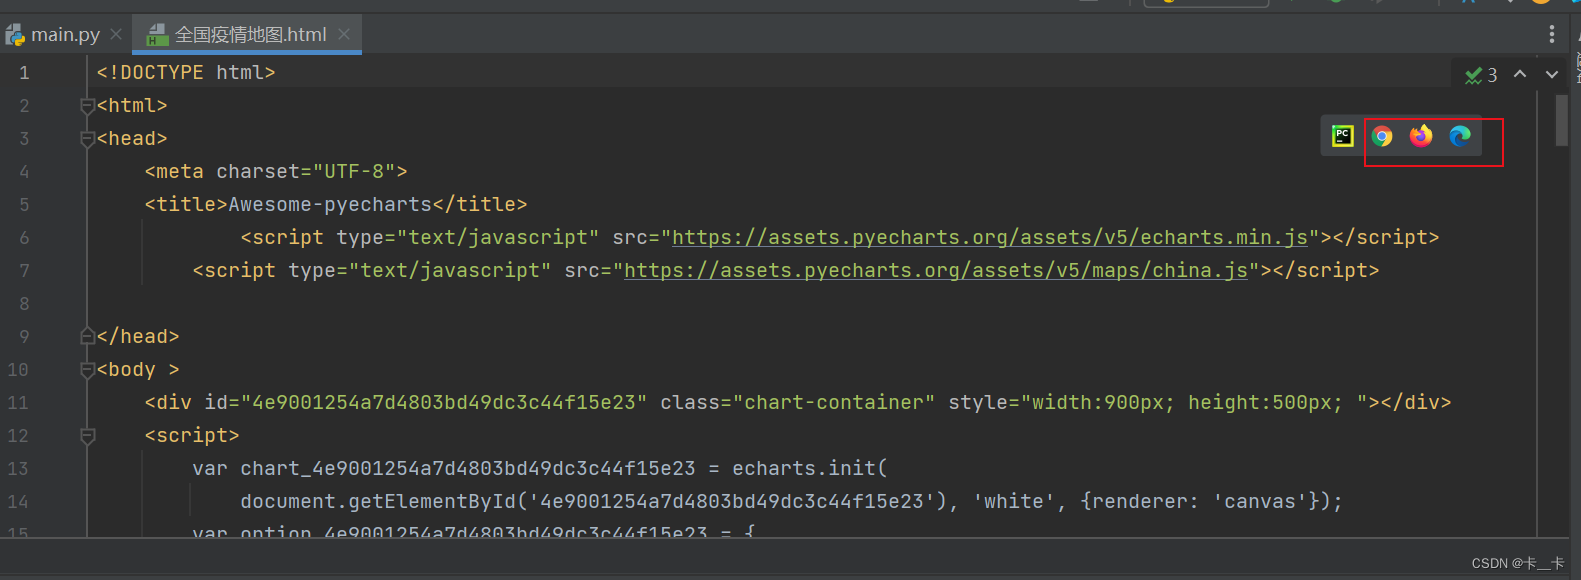Open the echarts.min.js URL link
This screenshot has width=1581, height=580.
[990, 238]
